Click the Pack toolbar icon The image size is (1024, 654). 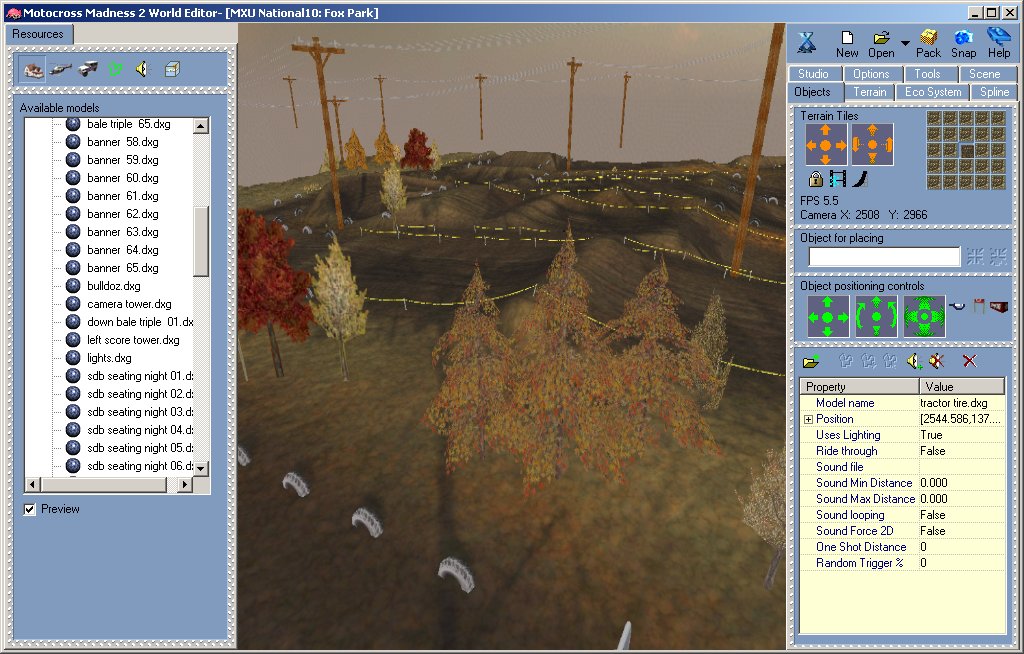pos(928,44)
